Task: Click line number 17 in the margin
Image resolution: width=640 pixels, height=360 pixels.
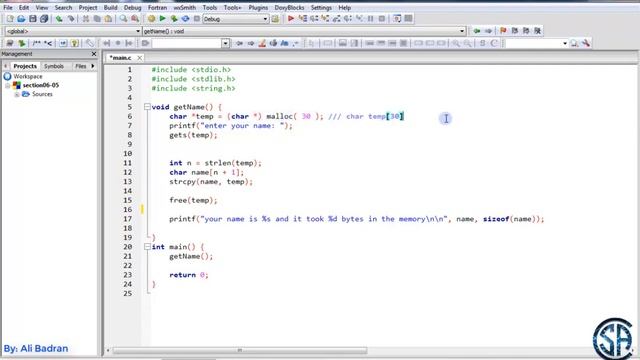Action: click(x=128, y=219)
